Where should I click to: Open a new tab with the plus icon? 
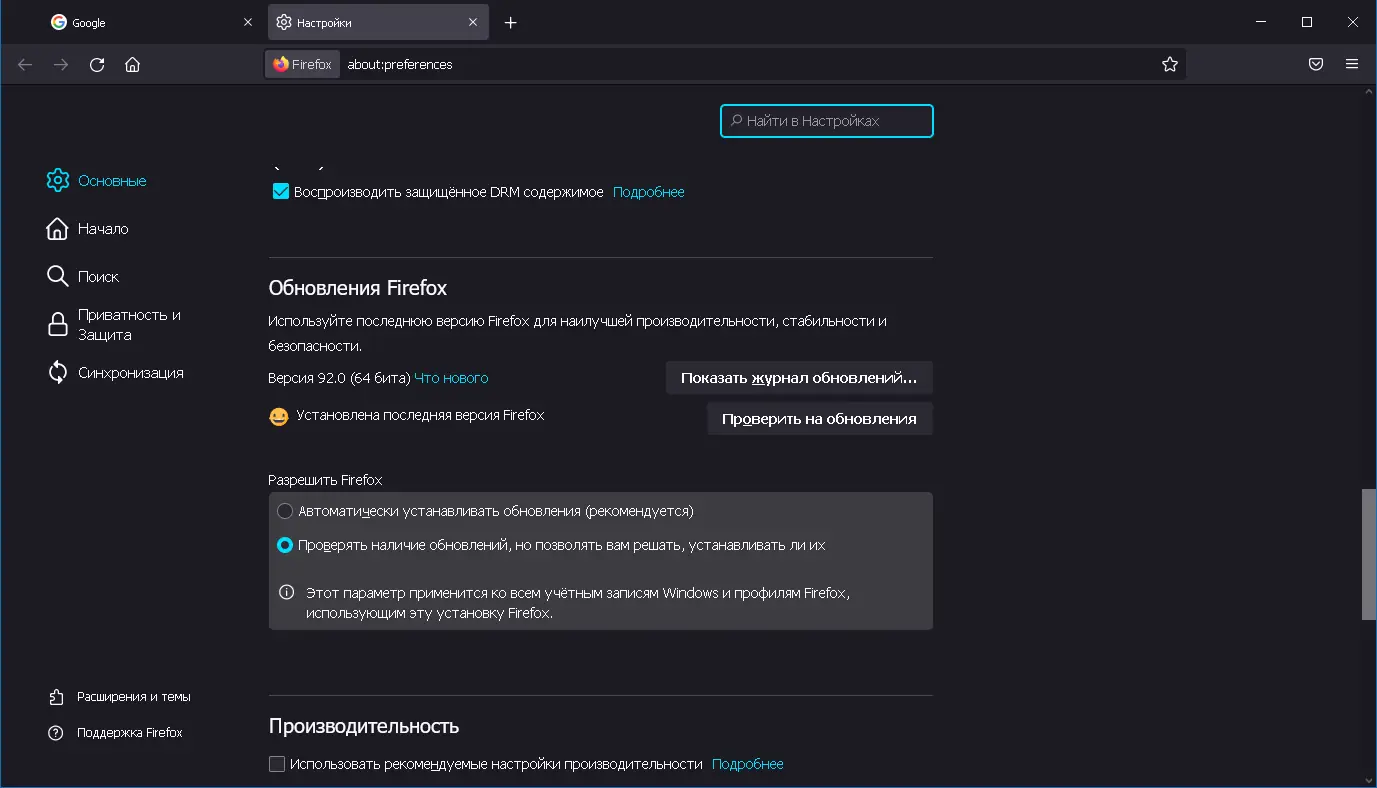pyautogui.click(x=511, y=23)
